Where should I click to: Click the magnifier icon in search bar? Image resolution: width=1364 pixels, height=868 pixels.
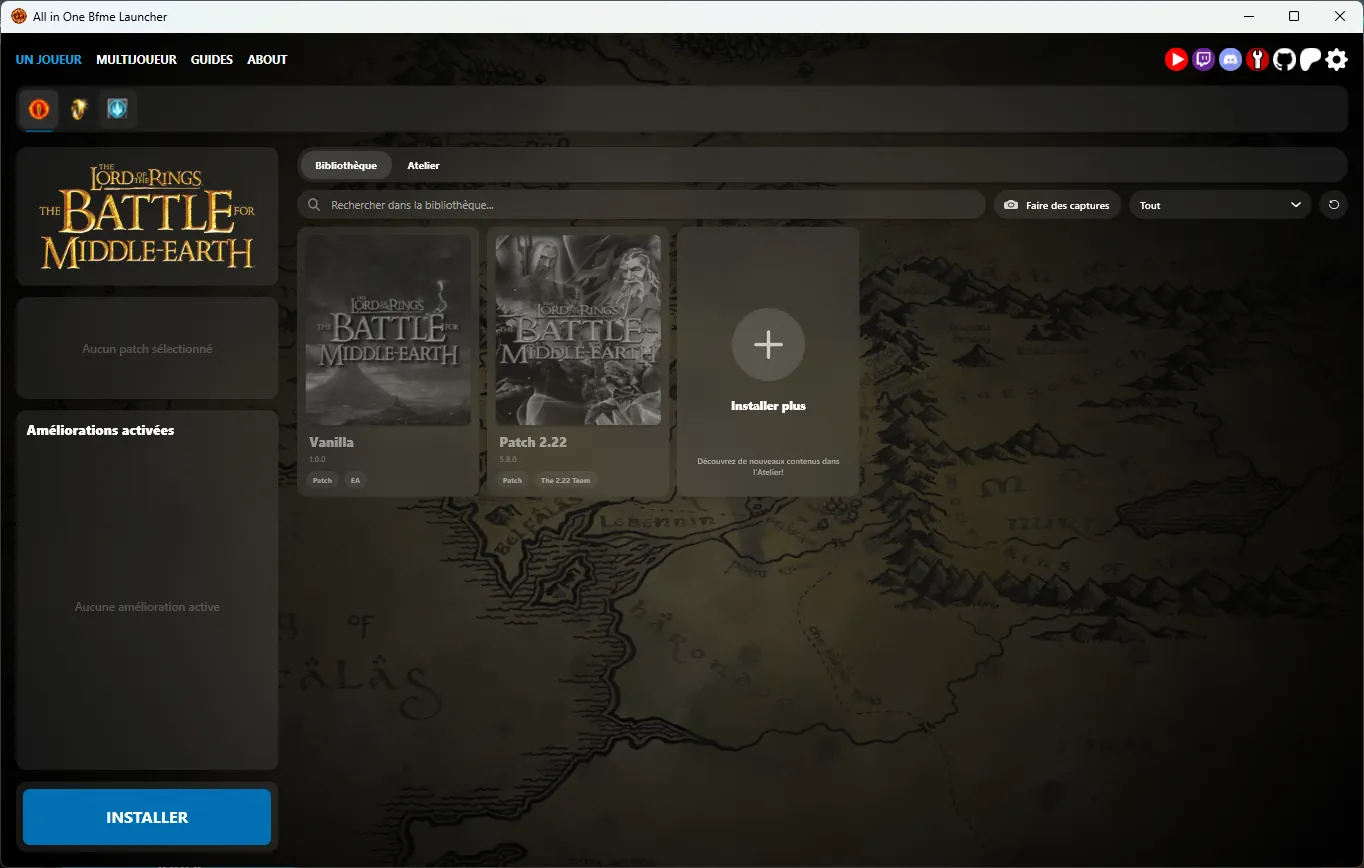pos(314,205)
